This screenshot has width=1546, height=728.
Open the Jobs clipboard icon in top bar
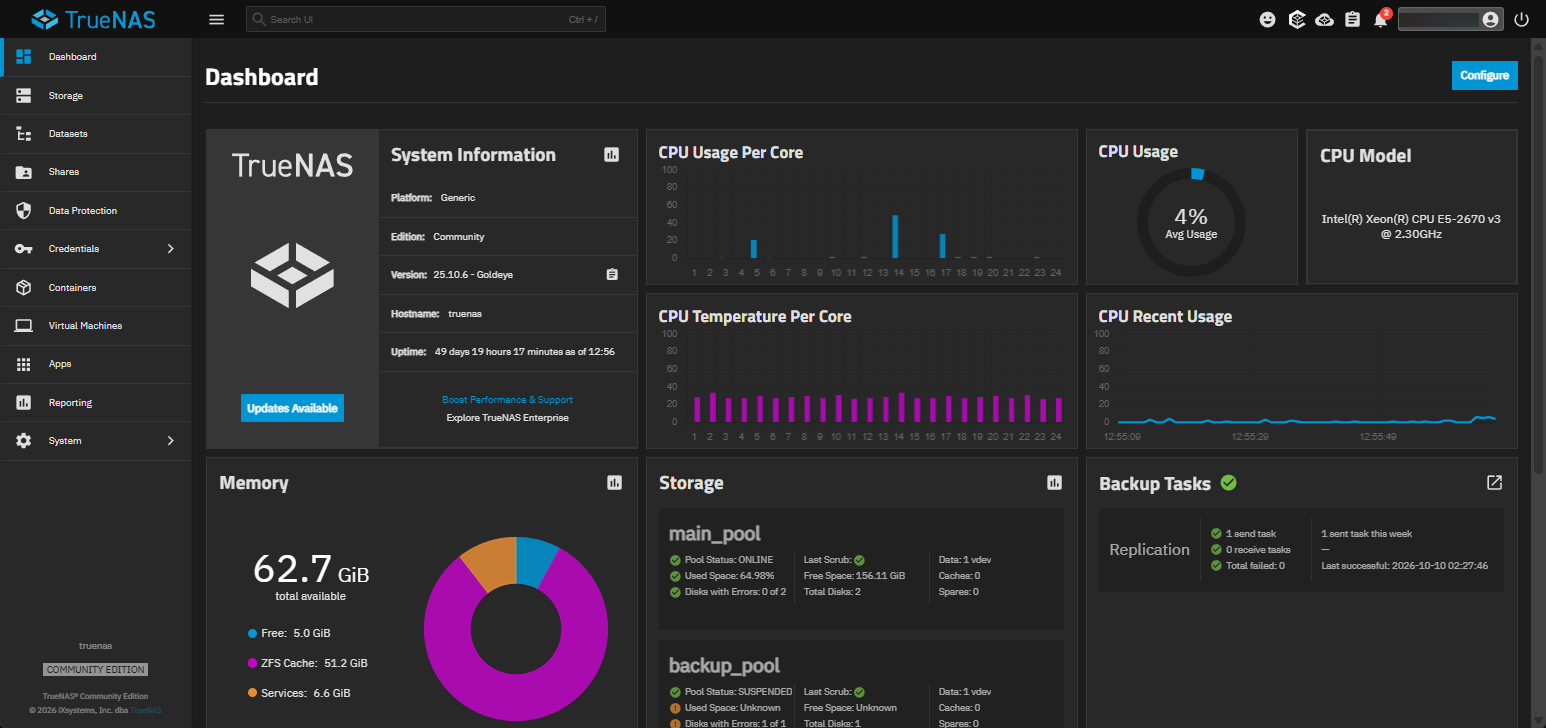[x=1353, y=19]
